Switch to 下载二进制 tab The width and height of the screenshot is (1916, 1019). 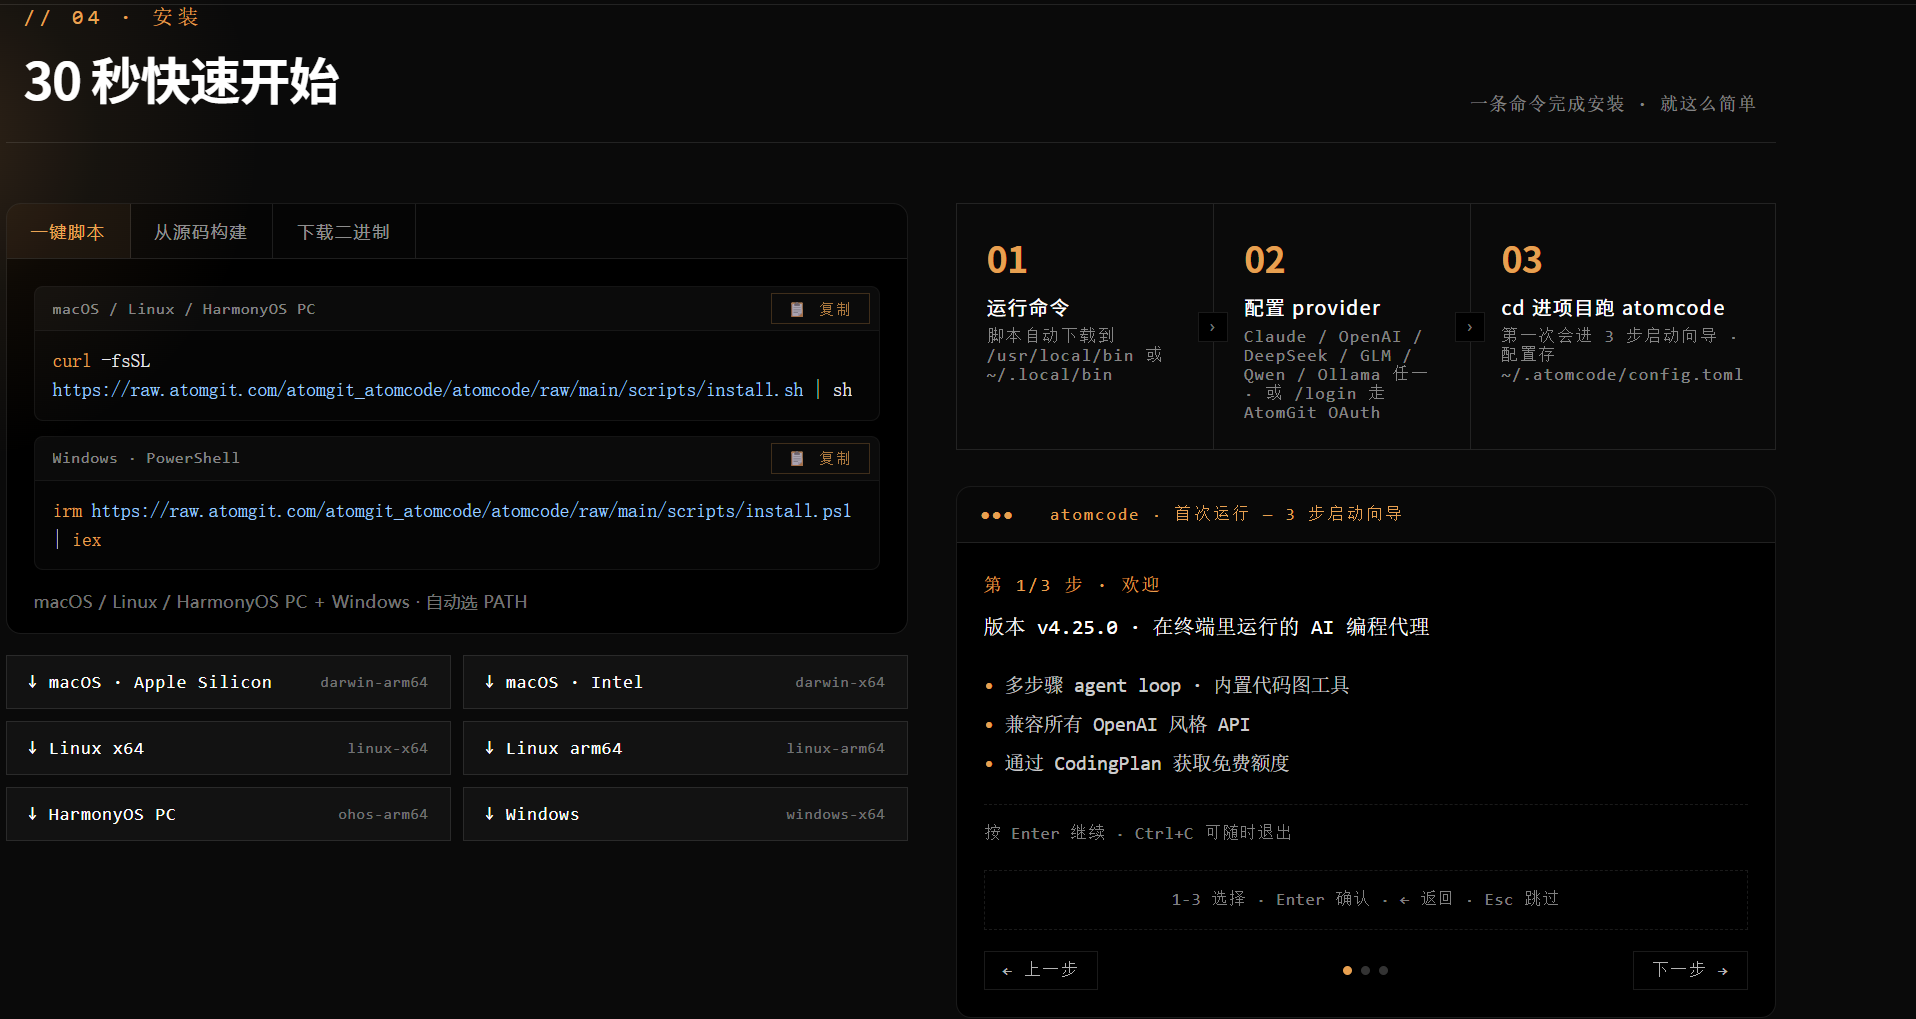coord(343,232)
